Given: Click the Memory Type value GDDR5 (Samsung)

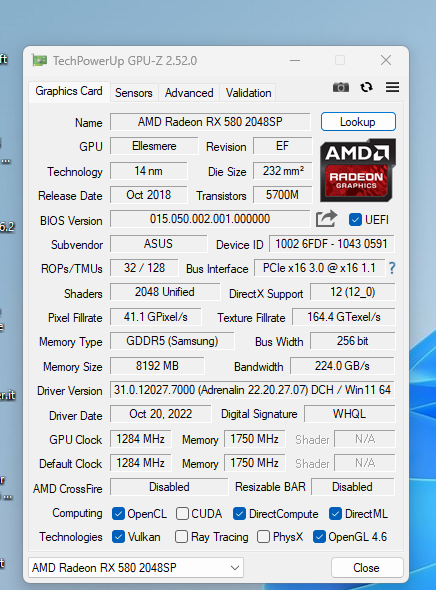Looking at the screenshot, I should pyautogui.click(x=172, y=341).
